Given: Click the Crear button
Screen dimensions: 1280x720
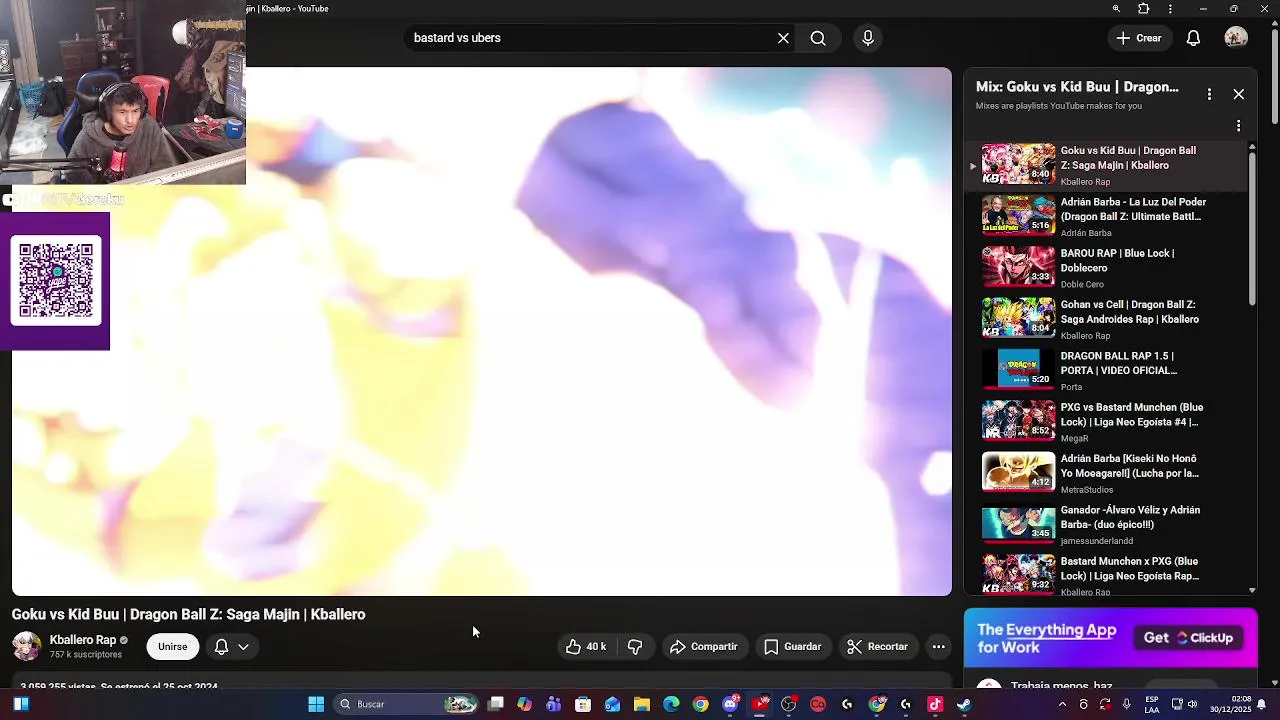Looking at the screenshot, I should (x=1138, y=38).
